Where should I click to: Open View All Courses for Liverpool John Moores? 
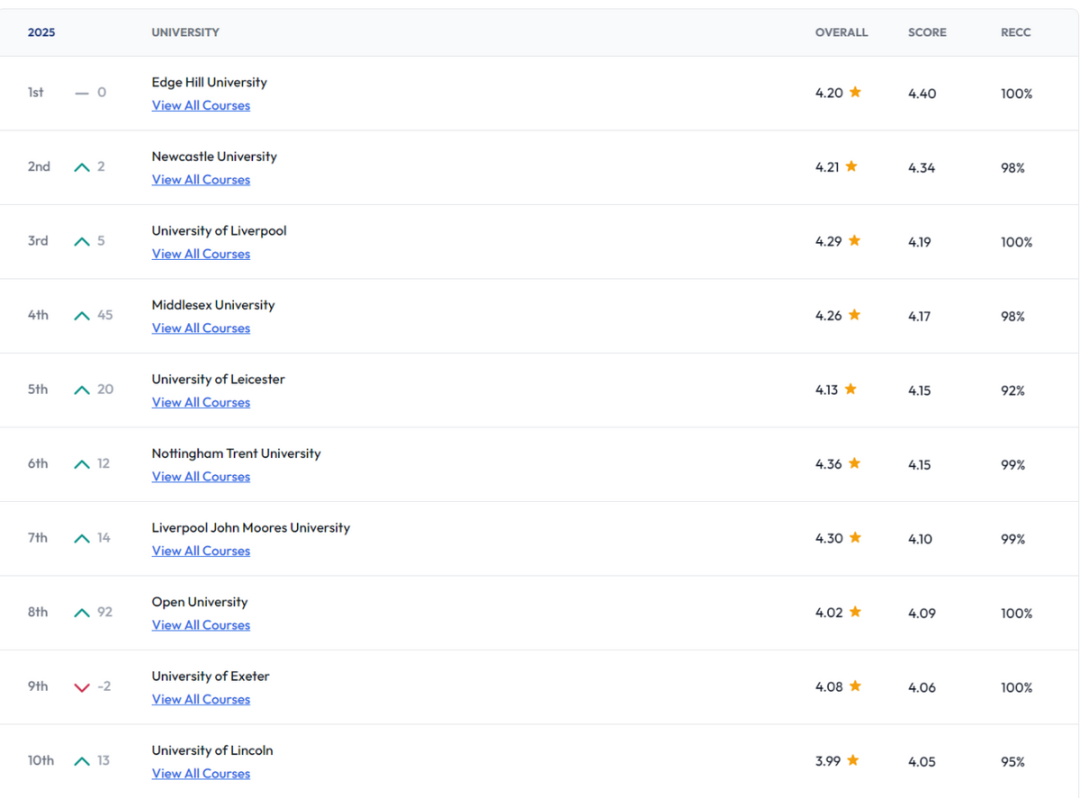click(200, 552)
